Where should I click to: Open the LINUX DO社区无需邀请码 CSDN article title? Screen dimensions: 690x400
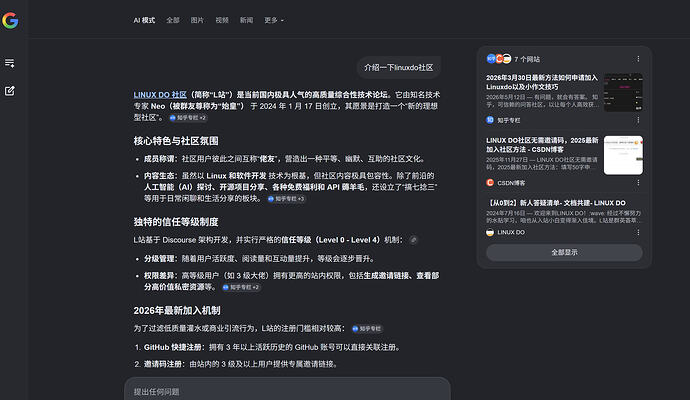pyautogui.click(x=542, y=145)
